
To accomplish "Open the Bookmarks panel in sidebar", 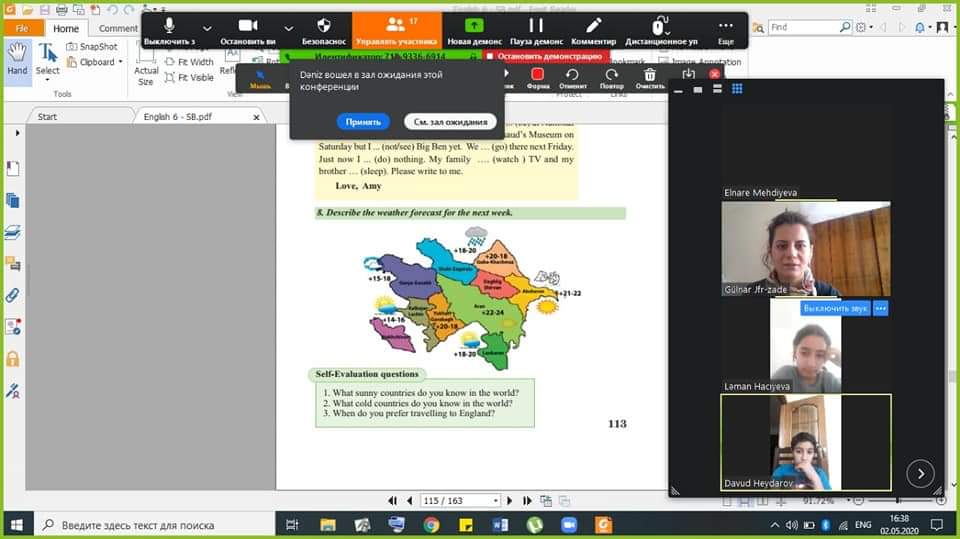I will [x=13, y=168].
